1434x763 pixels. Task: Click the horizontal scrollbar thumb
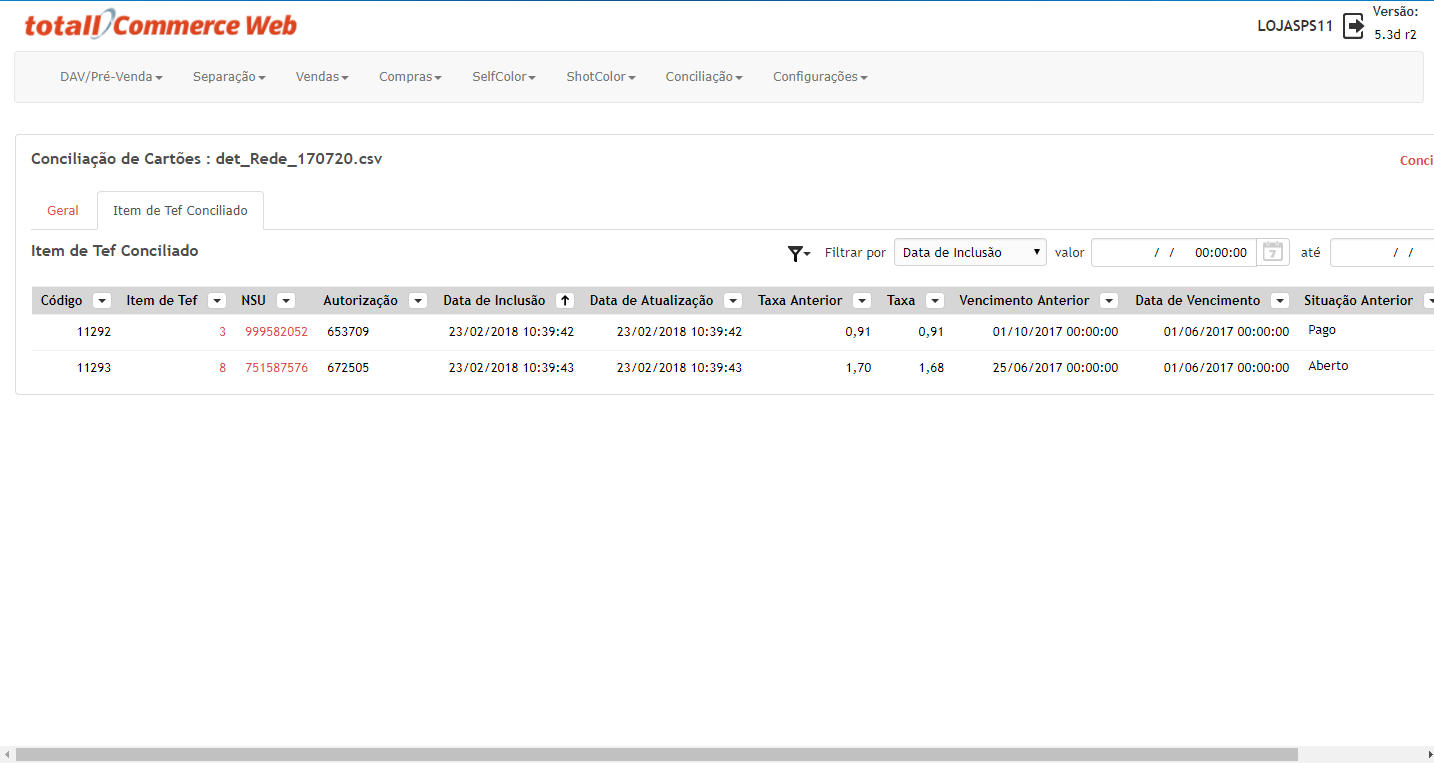[656, 754]
